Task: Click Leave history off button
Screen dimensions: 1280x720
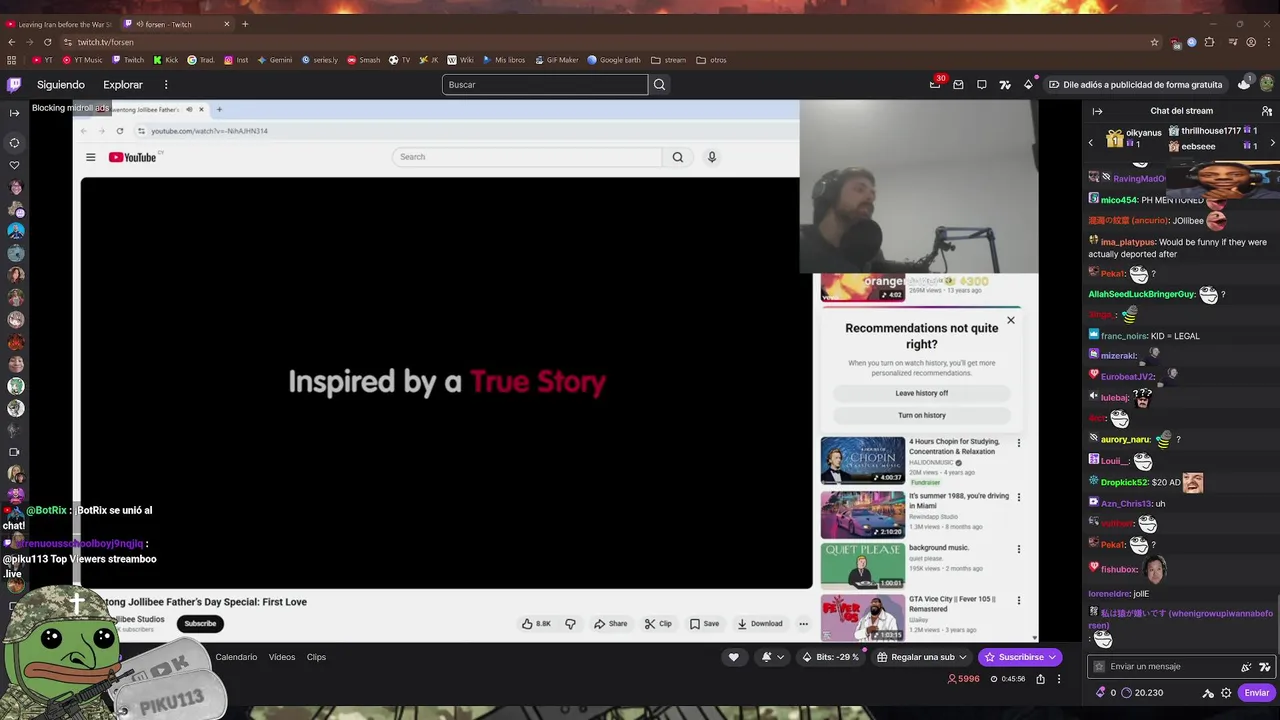Action: point(921,393)
